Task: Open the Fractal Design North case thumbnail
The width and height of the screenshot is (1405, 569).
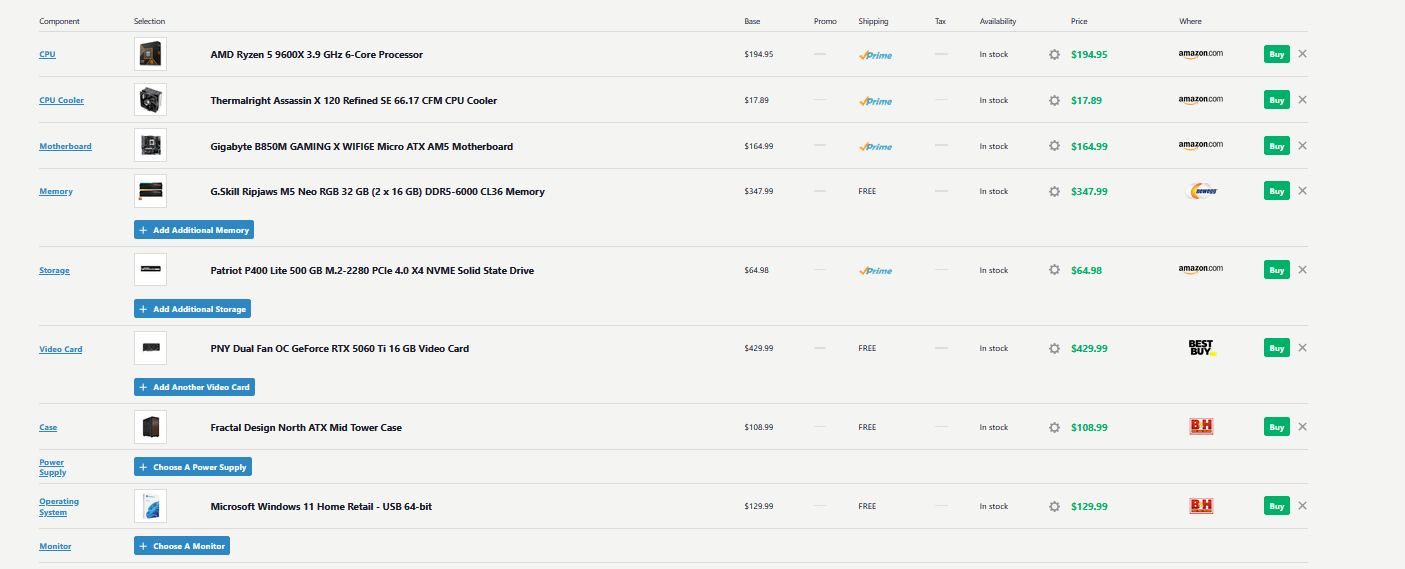Action: click(x=150, y=427)
